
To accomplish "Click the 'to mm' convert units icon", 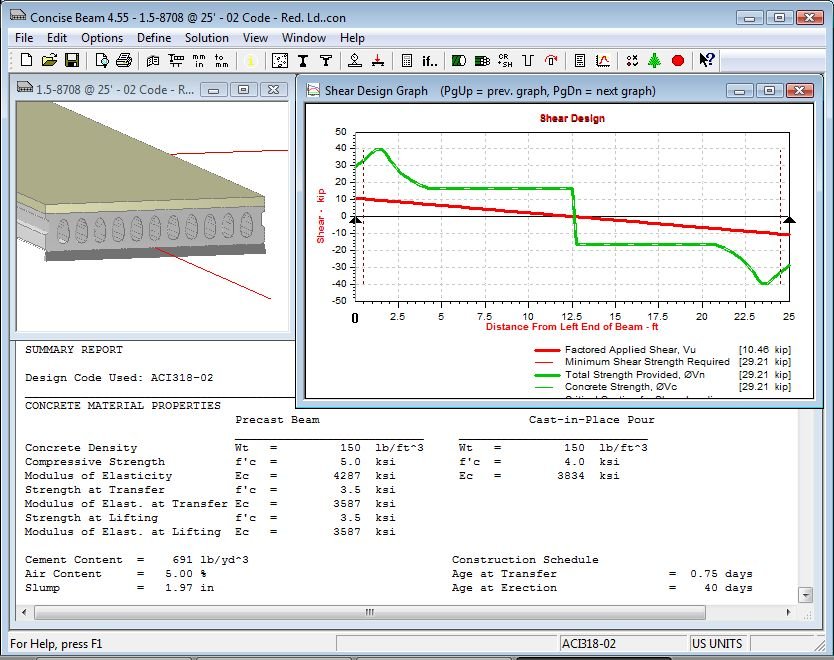I will click(221, 60).
